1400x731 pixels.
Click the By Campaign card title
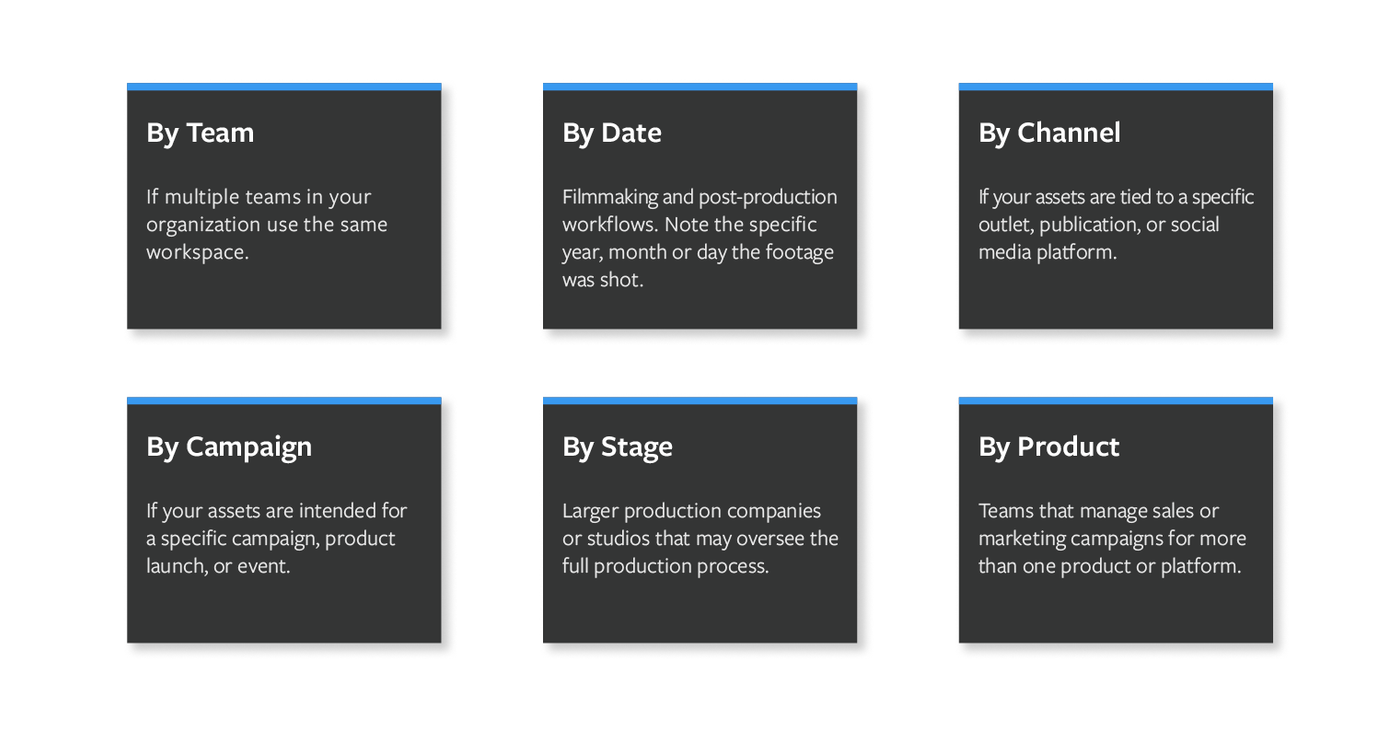229,447
